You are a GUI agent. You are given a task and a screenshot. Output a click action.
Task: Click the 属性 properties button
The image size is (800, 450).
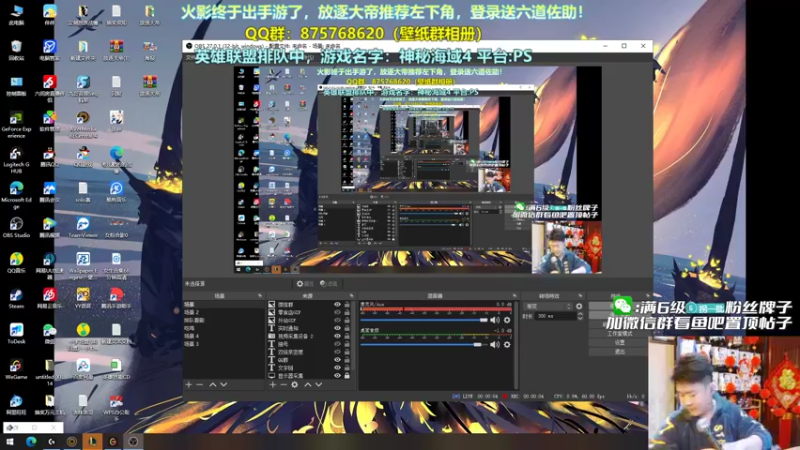305,284
